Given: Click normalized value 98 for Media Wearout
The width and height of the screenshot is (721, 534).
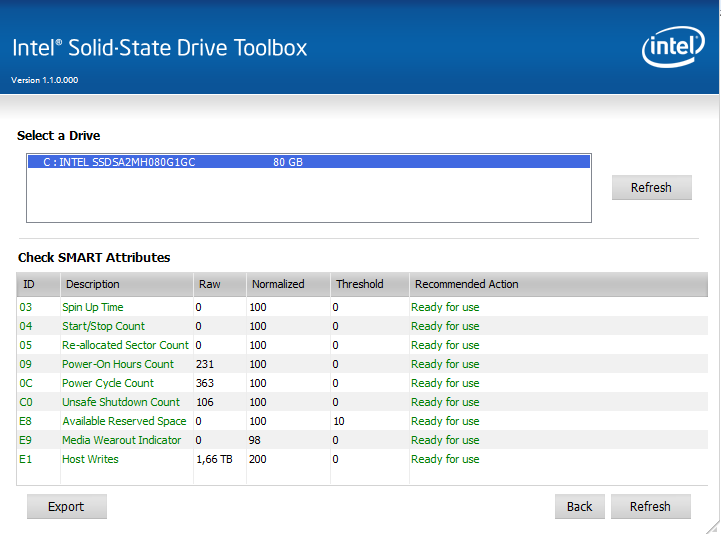Looking at the screenshot, I should 254,440.
